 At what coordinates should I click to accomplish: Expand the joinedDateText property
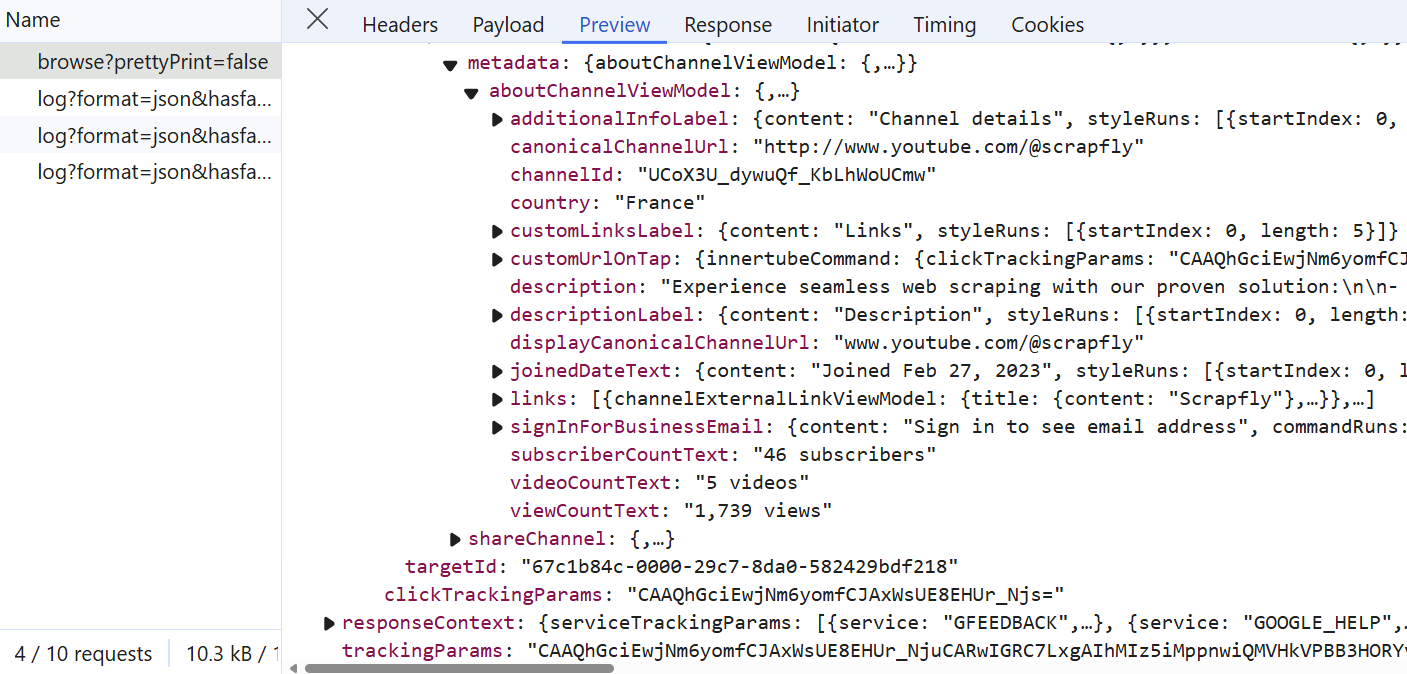(497, 372)
